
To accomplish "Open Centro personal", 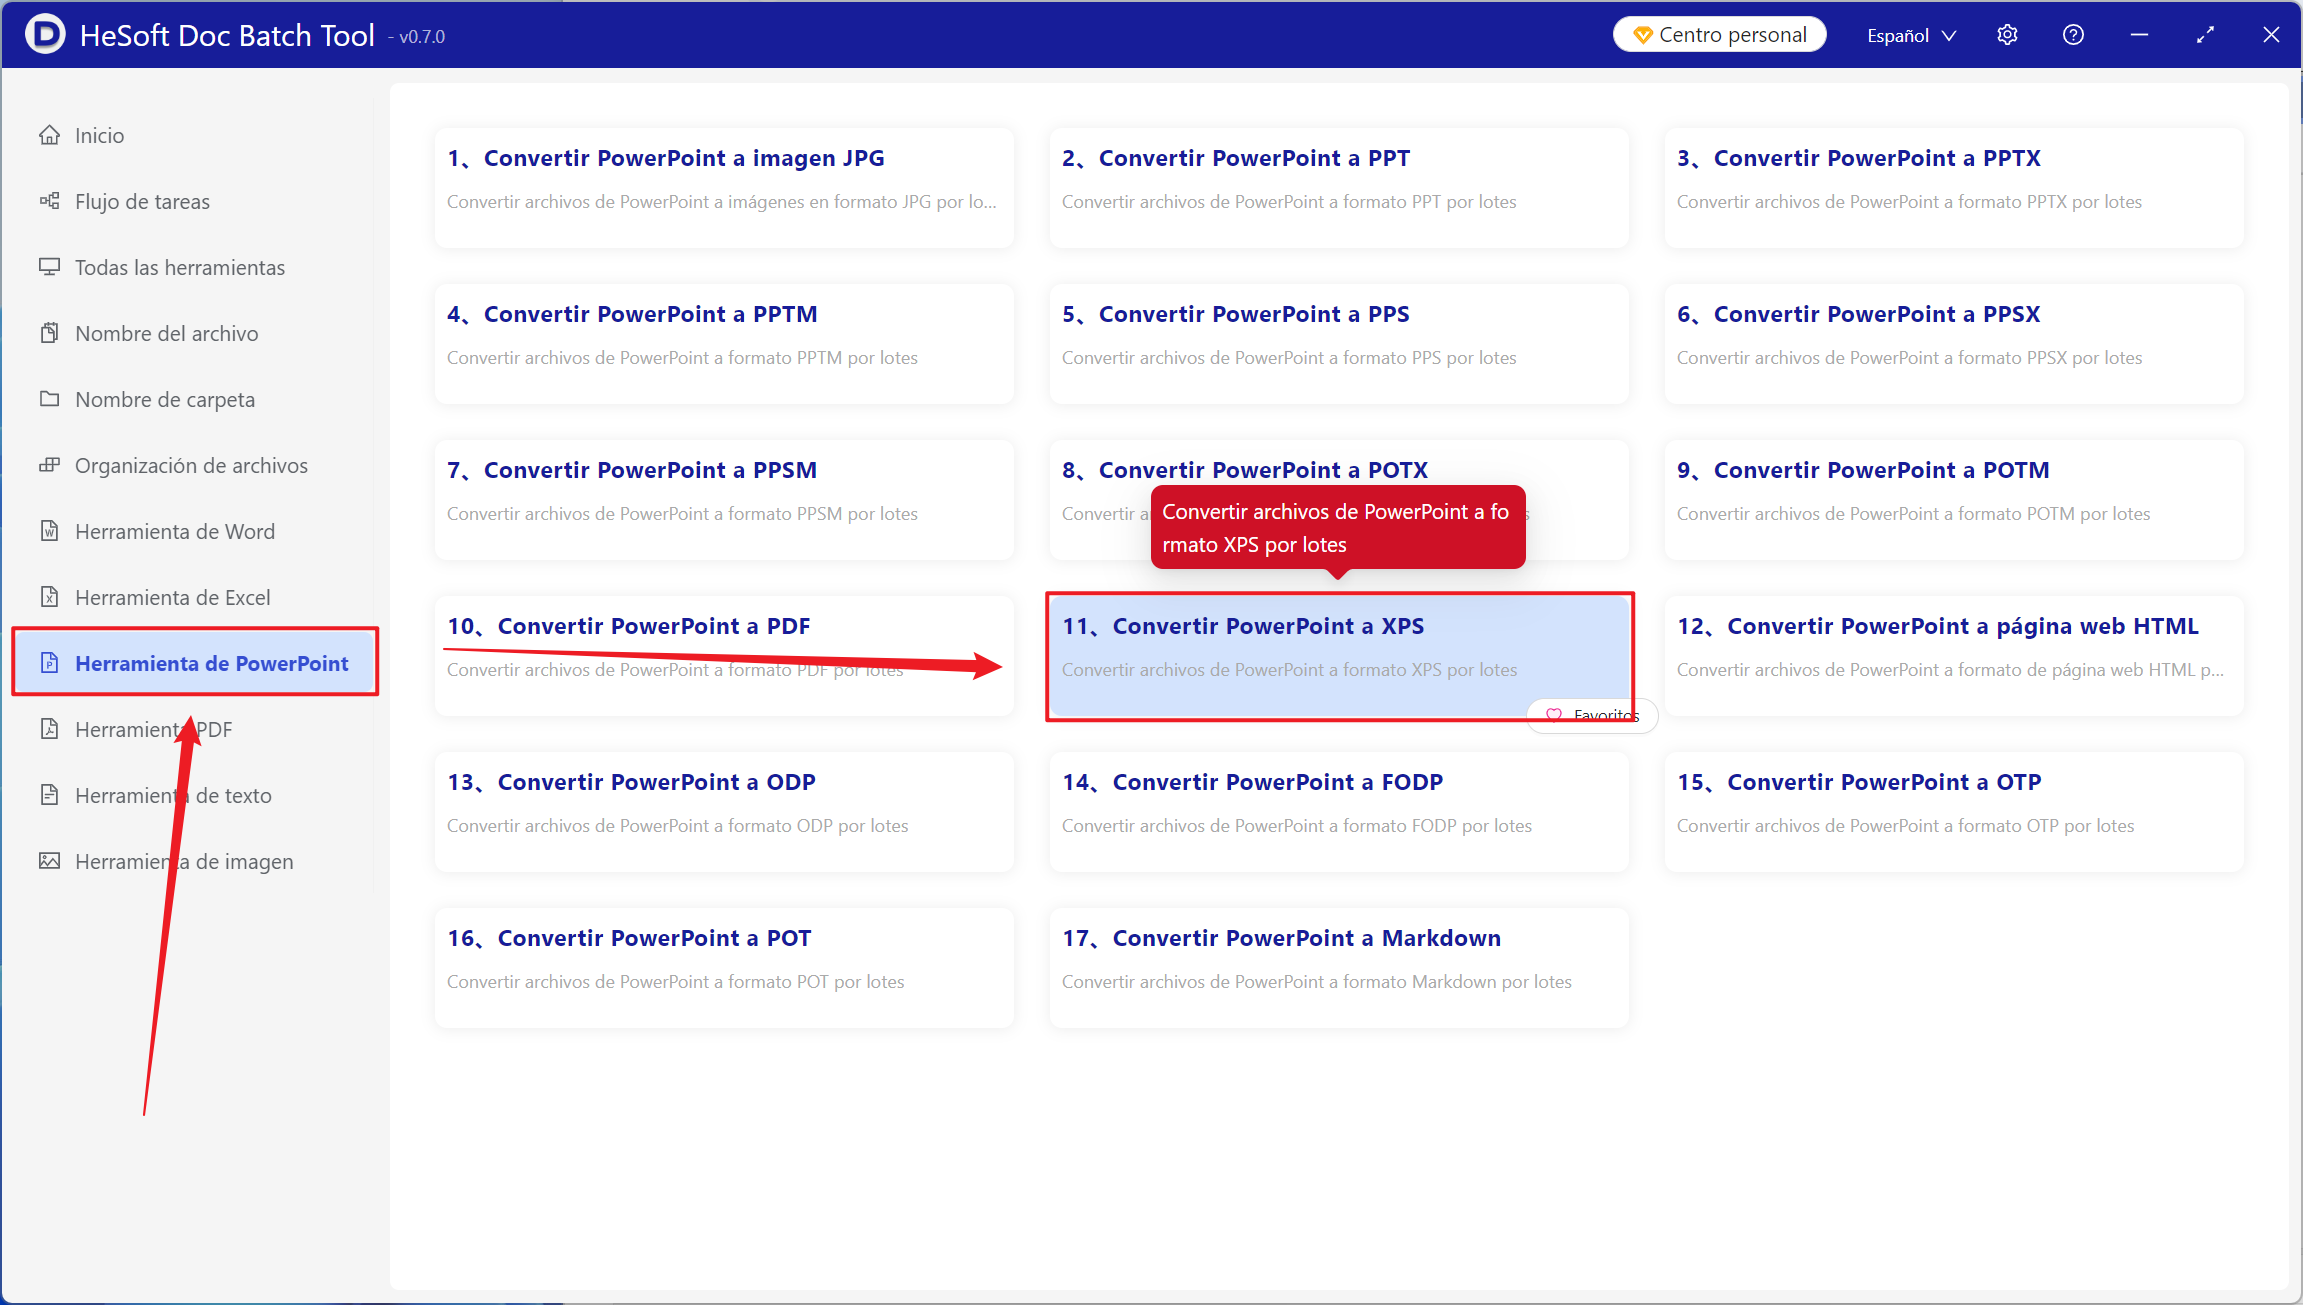I will click(x=1719, y=35).
